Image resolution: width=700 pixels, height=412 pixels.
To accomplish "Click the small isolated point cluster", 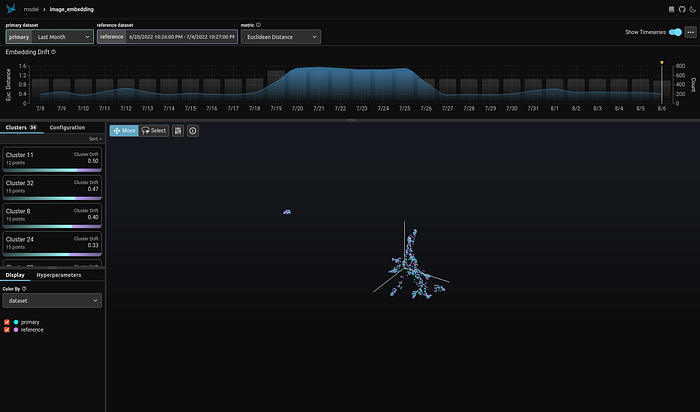I will point(287,212).
